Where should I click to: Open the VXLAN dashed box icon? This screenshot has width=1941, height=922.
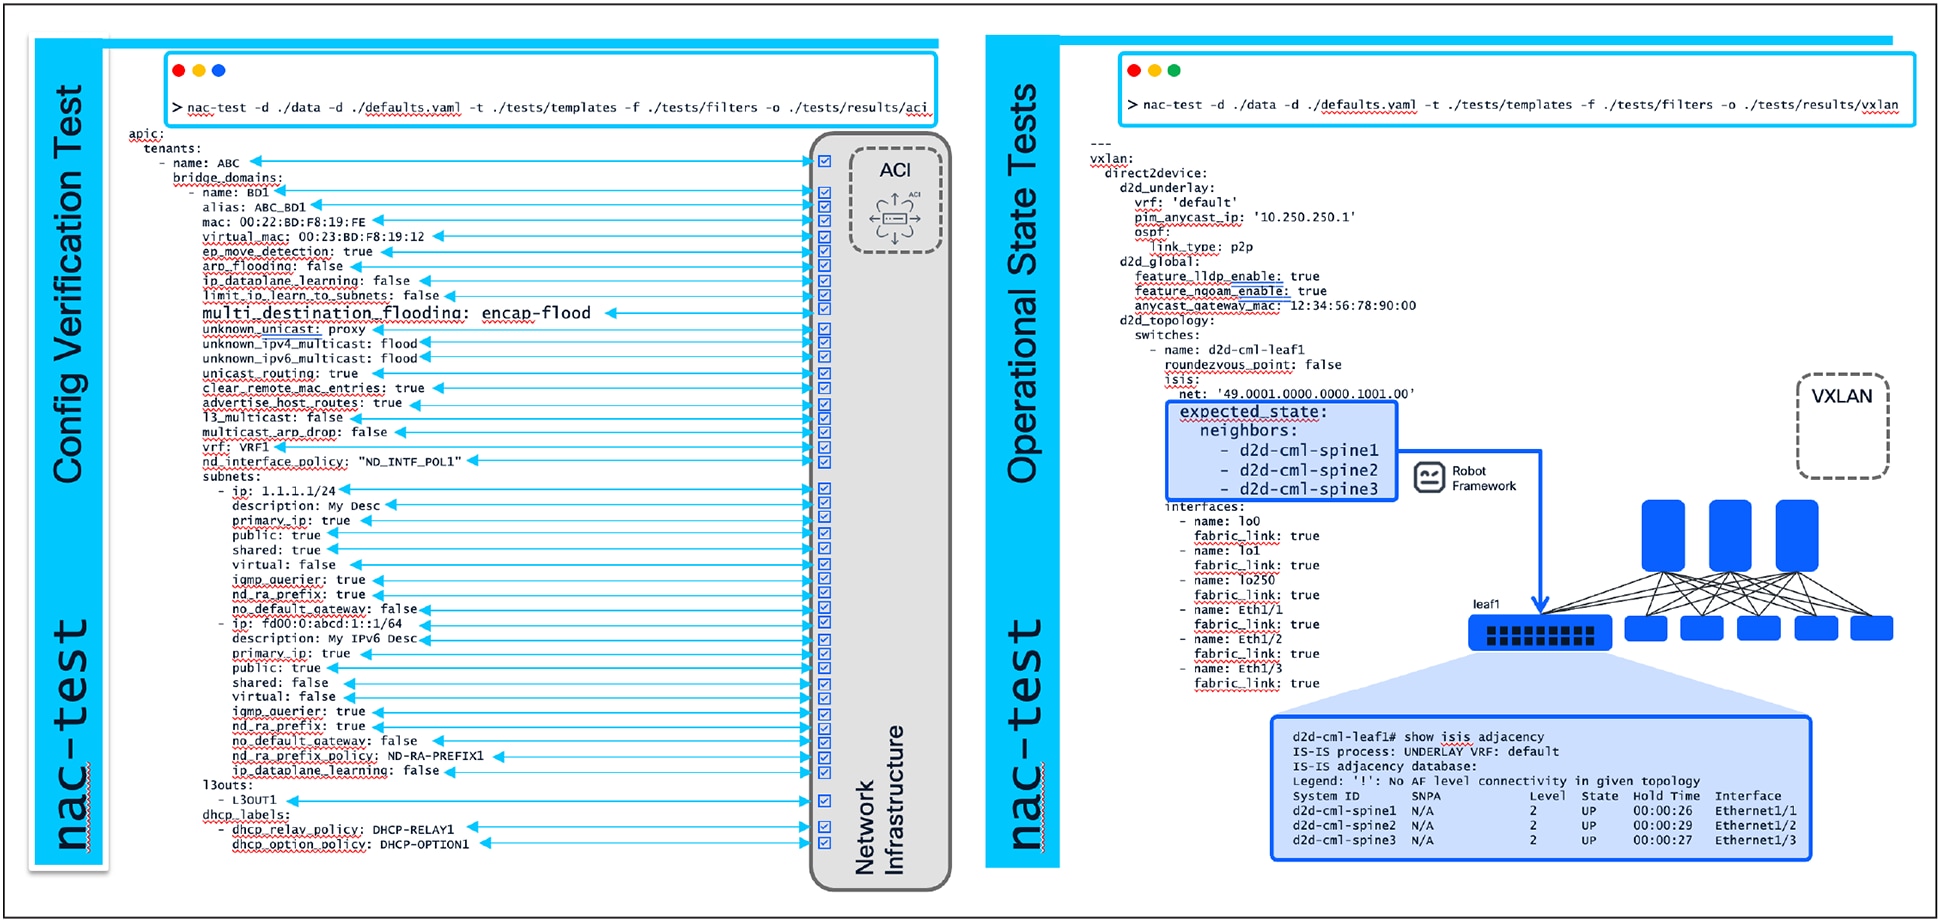1843,424
